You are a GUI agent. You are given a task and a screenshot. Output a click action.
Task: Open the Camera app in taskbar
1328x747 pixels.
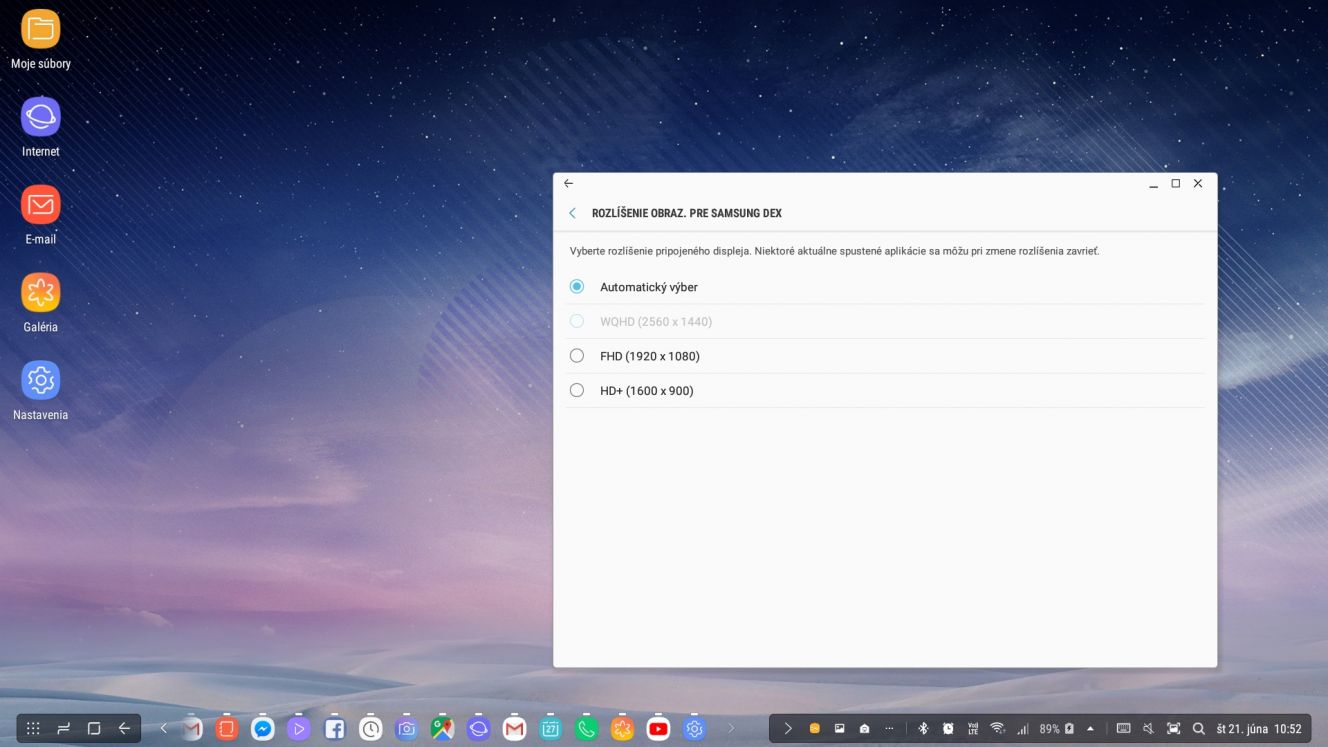[407, 729]
